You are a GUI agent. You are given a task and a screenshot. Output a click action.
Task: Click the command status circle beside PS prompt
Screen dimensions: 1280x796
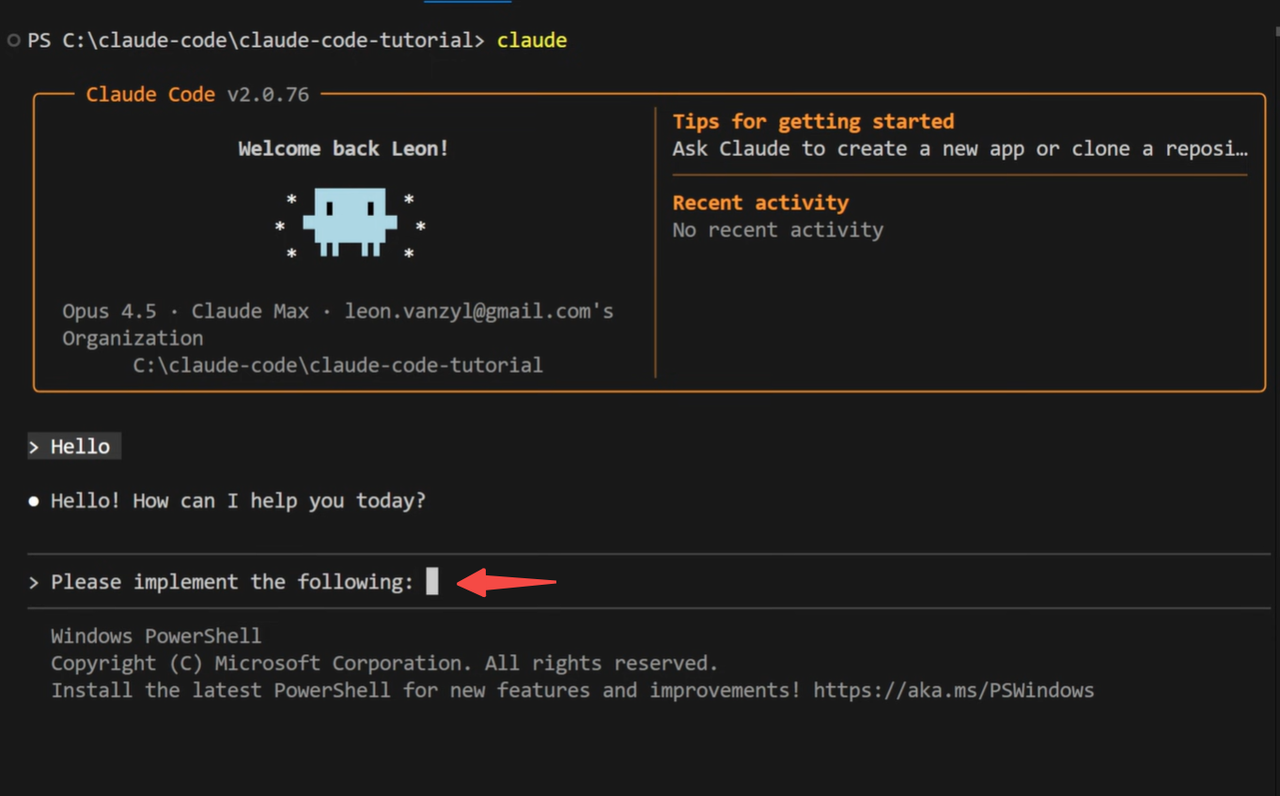click(x=13, y=41)
